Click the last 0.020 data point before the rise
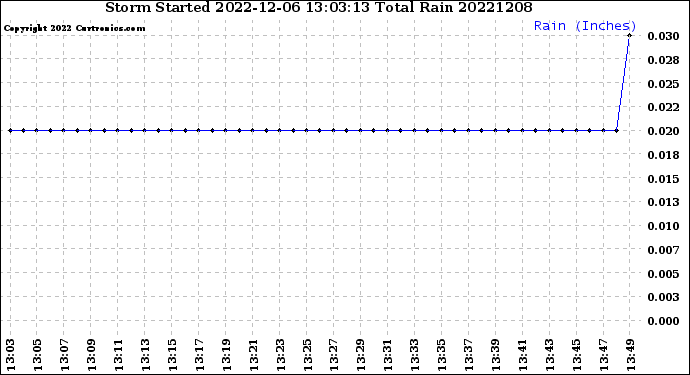This screenshot has height=375, width=690. (x=617, y=131)
